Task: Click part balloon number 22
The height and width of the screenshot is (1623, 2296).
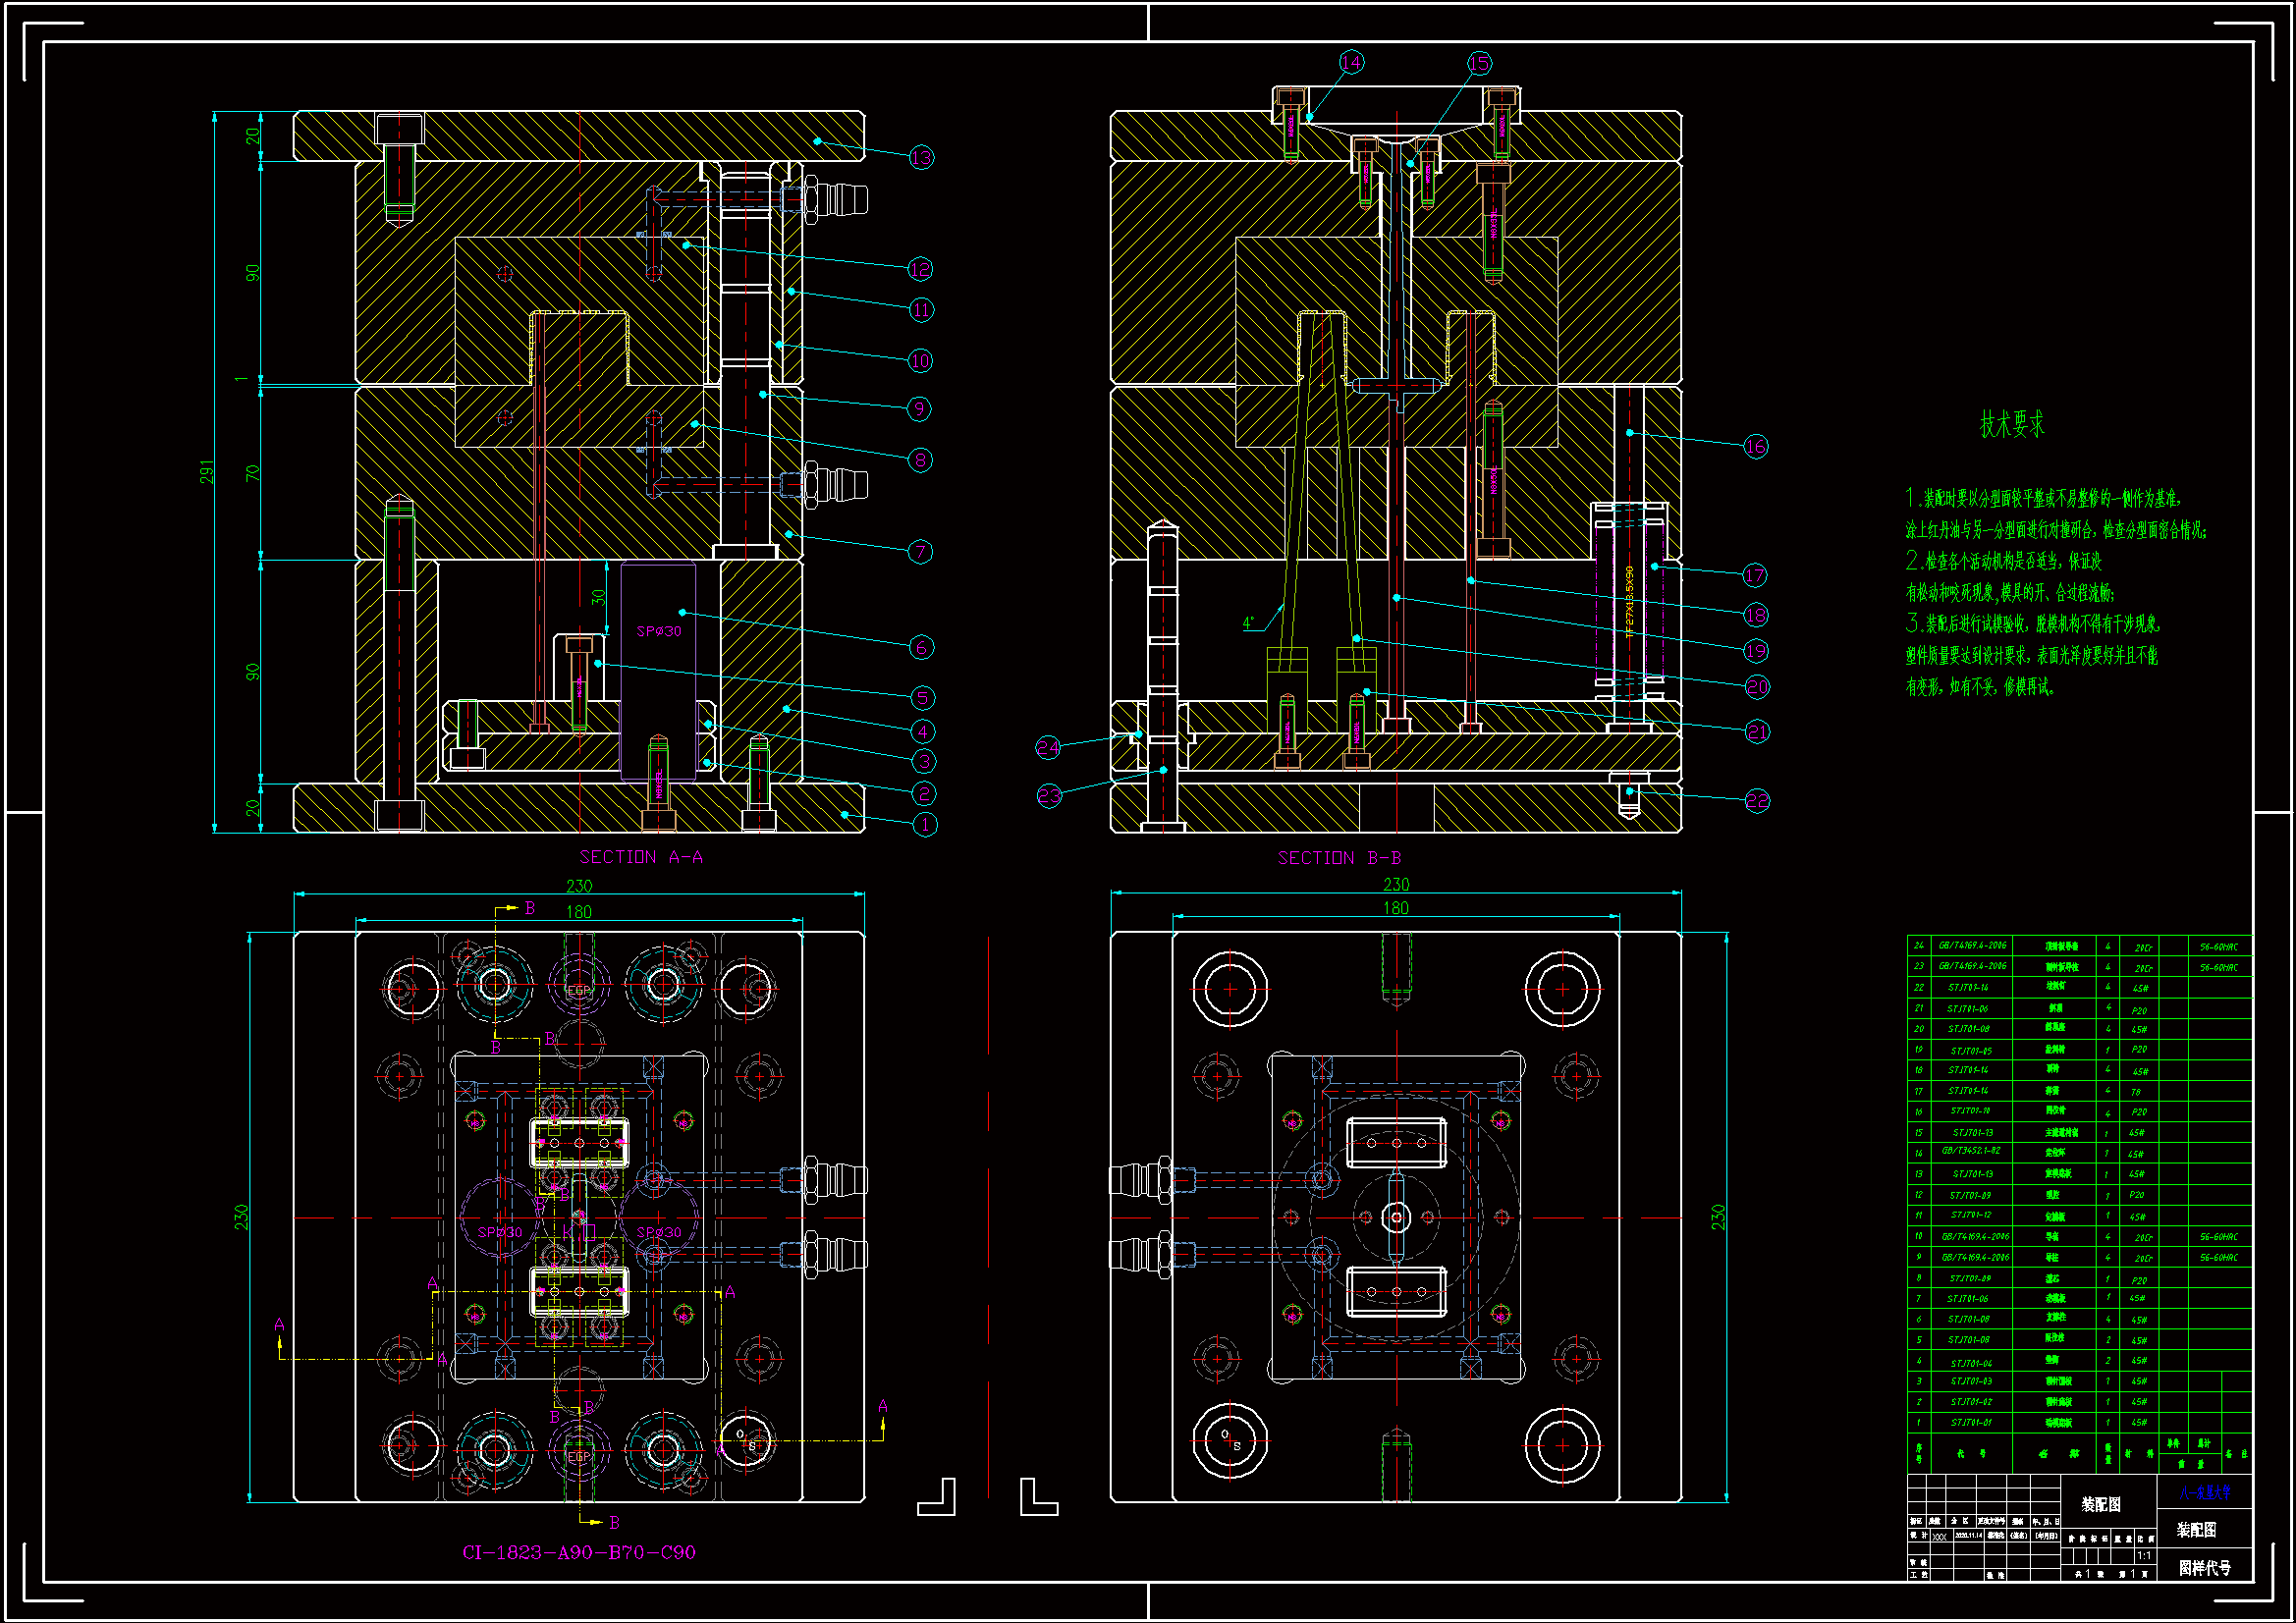Action: pyautogui.click(x=1757, y=800)
